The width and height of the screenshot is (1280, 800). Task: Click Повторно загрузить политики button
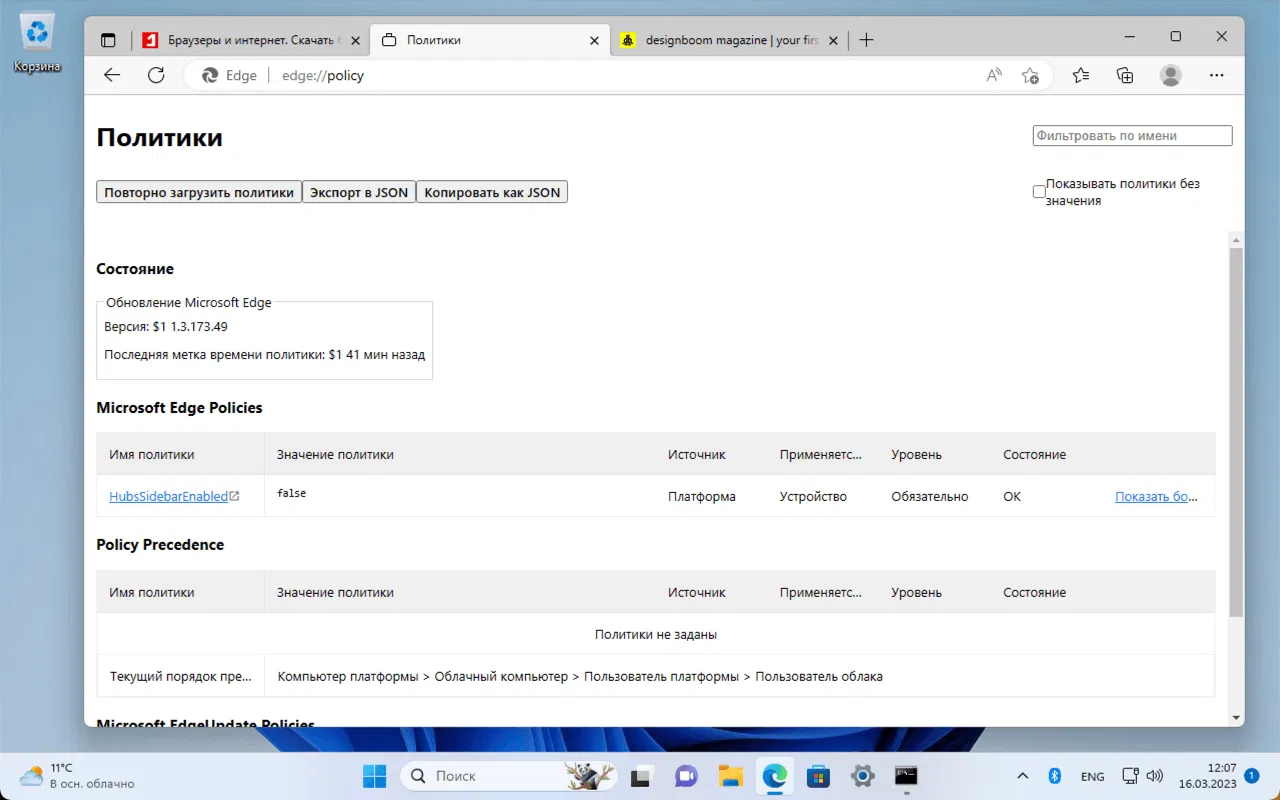(199, 192)
